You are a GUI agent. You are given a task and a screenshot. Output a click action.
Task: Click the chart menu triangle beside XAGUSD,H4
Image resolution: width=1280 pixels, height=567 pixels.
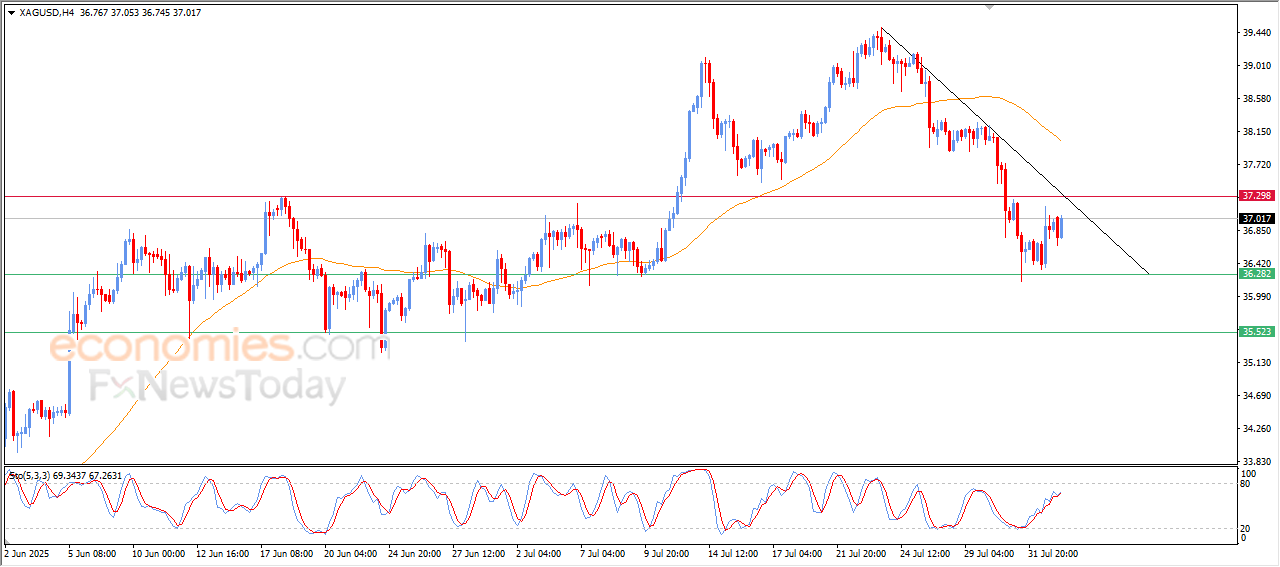[11, 12]
